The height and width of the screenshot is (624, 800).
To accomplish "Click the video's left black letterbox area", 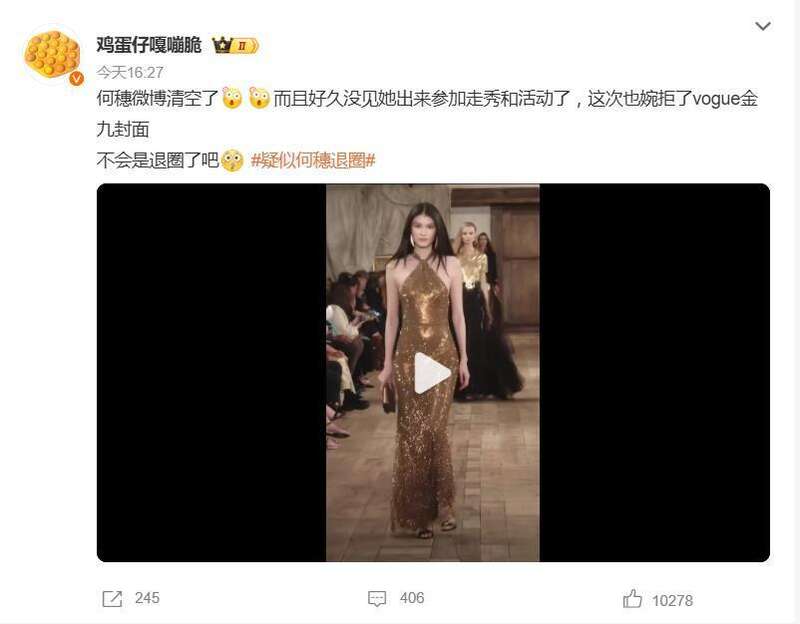I will [211, 373].
